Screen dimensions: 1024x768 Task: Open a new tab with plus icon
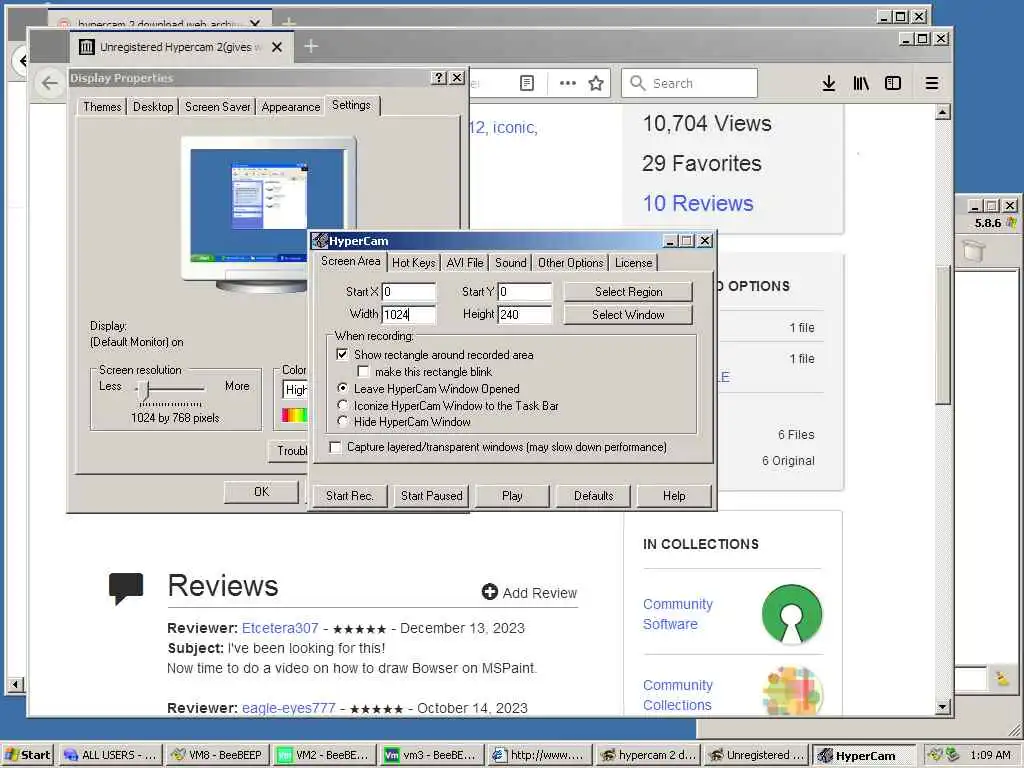click(x=311, y=46)
